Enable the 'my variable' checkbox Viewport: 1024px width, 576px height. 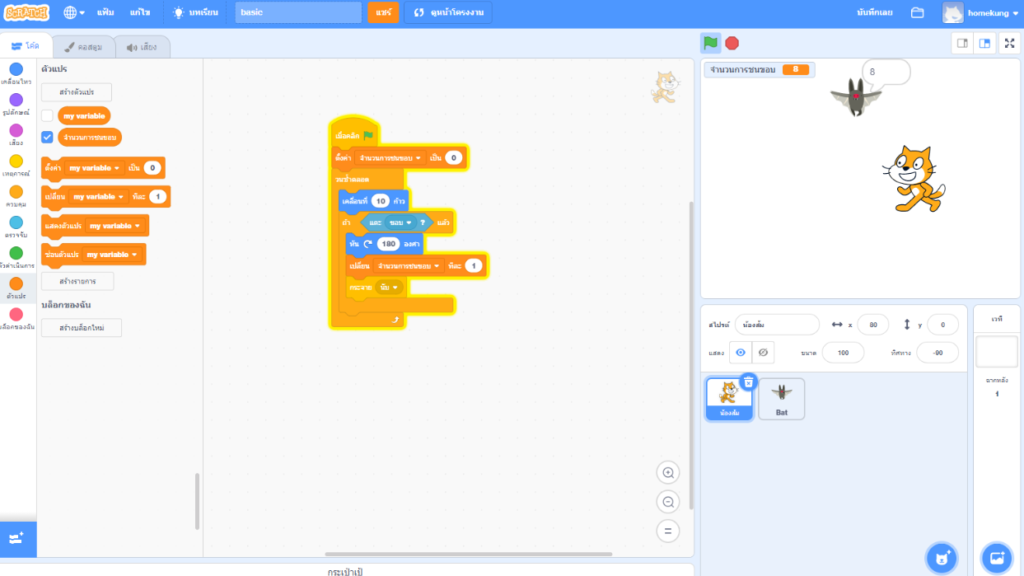click(47, 116)
